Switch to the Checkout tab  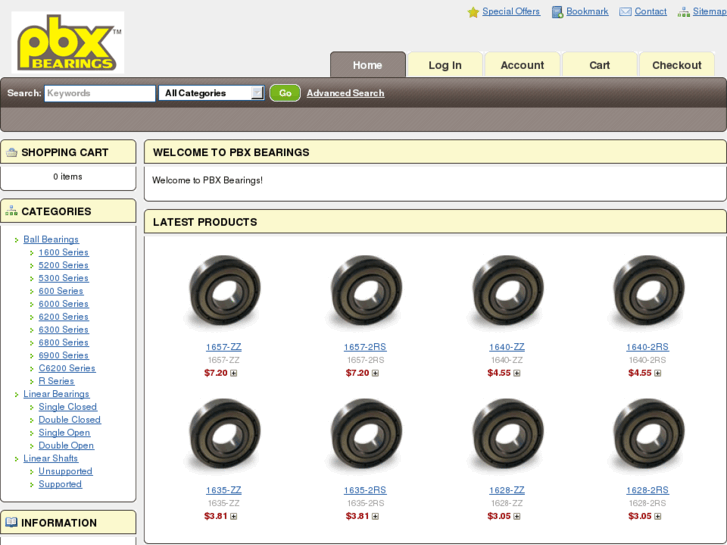677,65
